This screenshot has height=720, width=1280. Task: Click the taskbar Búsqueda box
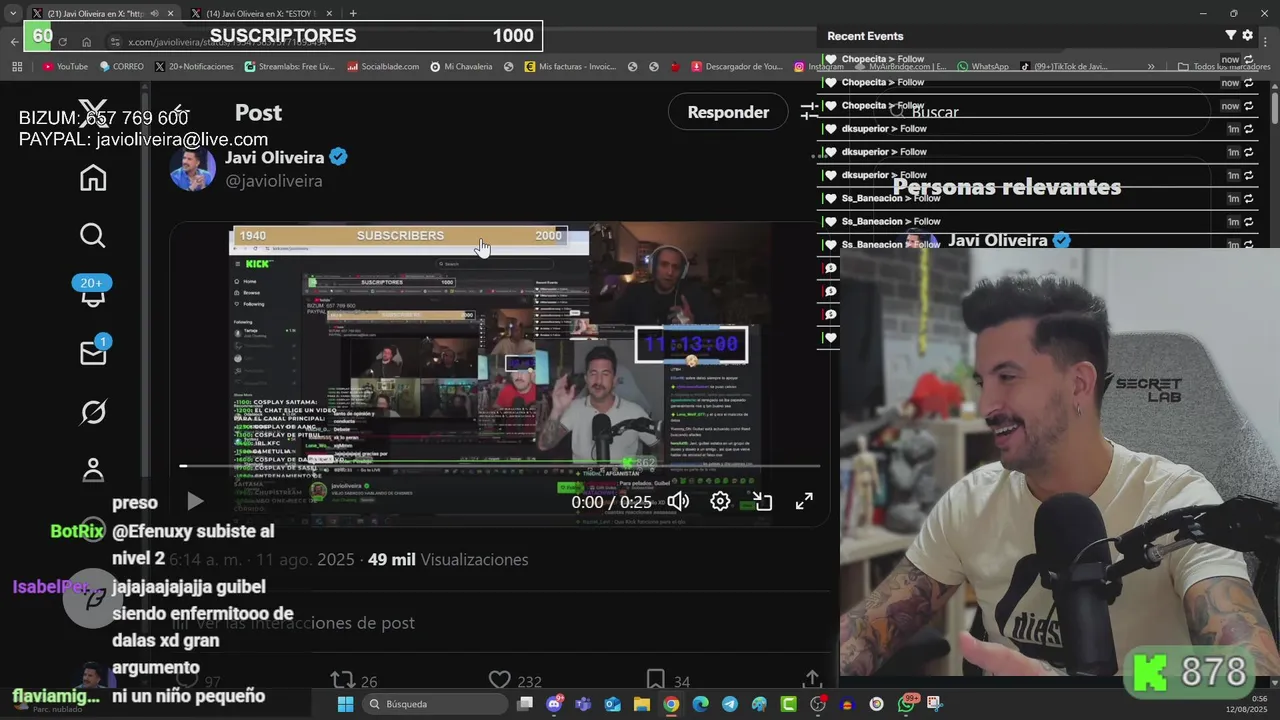pos(435,704)
